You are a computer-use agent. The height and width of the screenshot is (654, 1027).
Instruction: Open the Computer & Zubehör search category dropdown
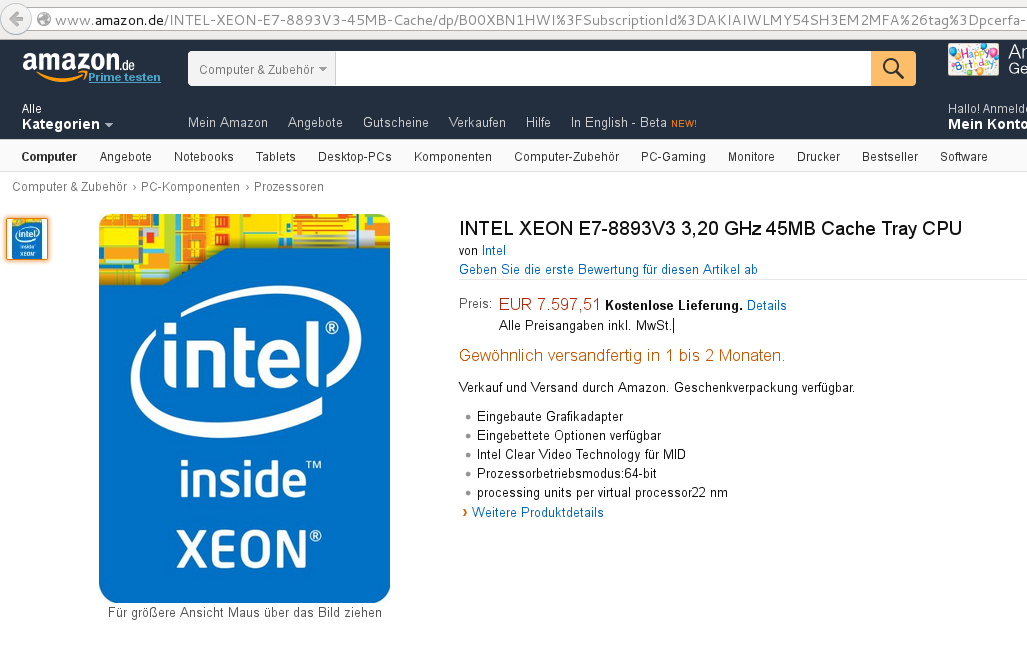point(262,70)
